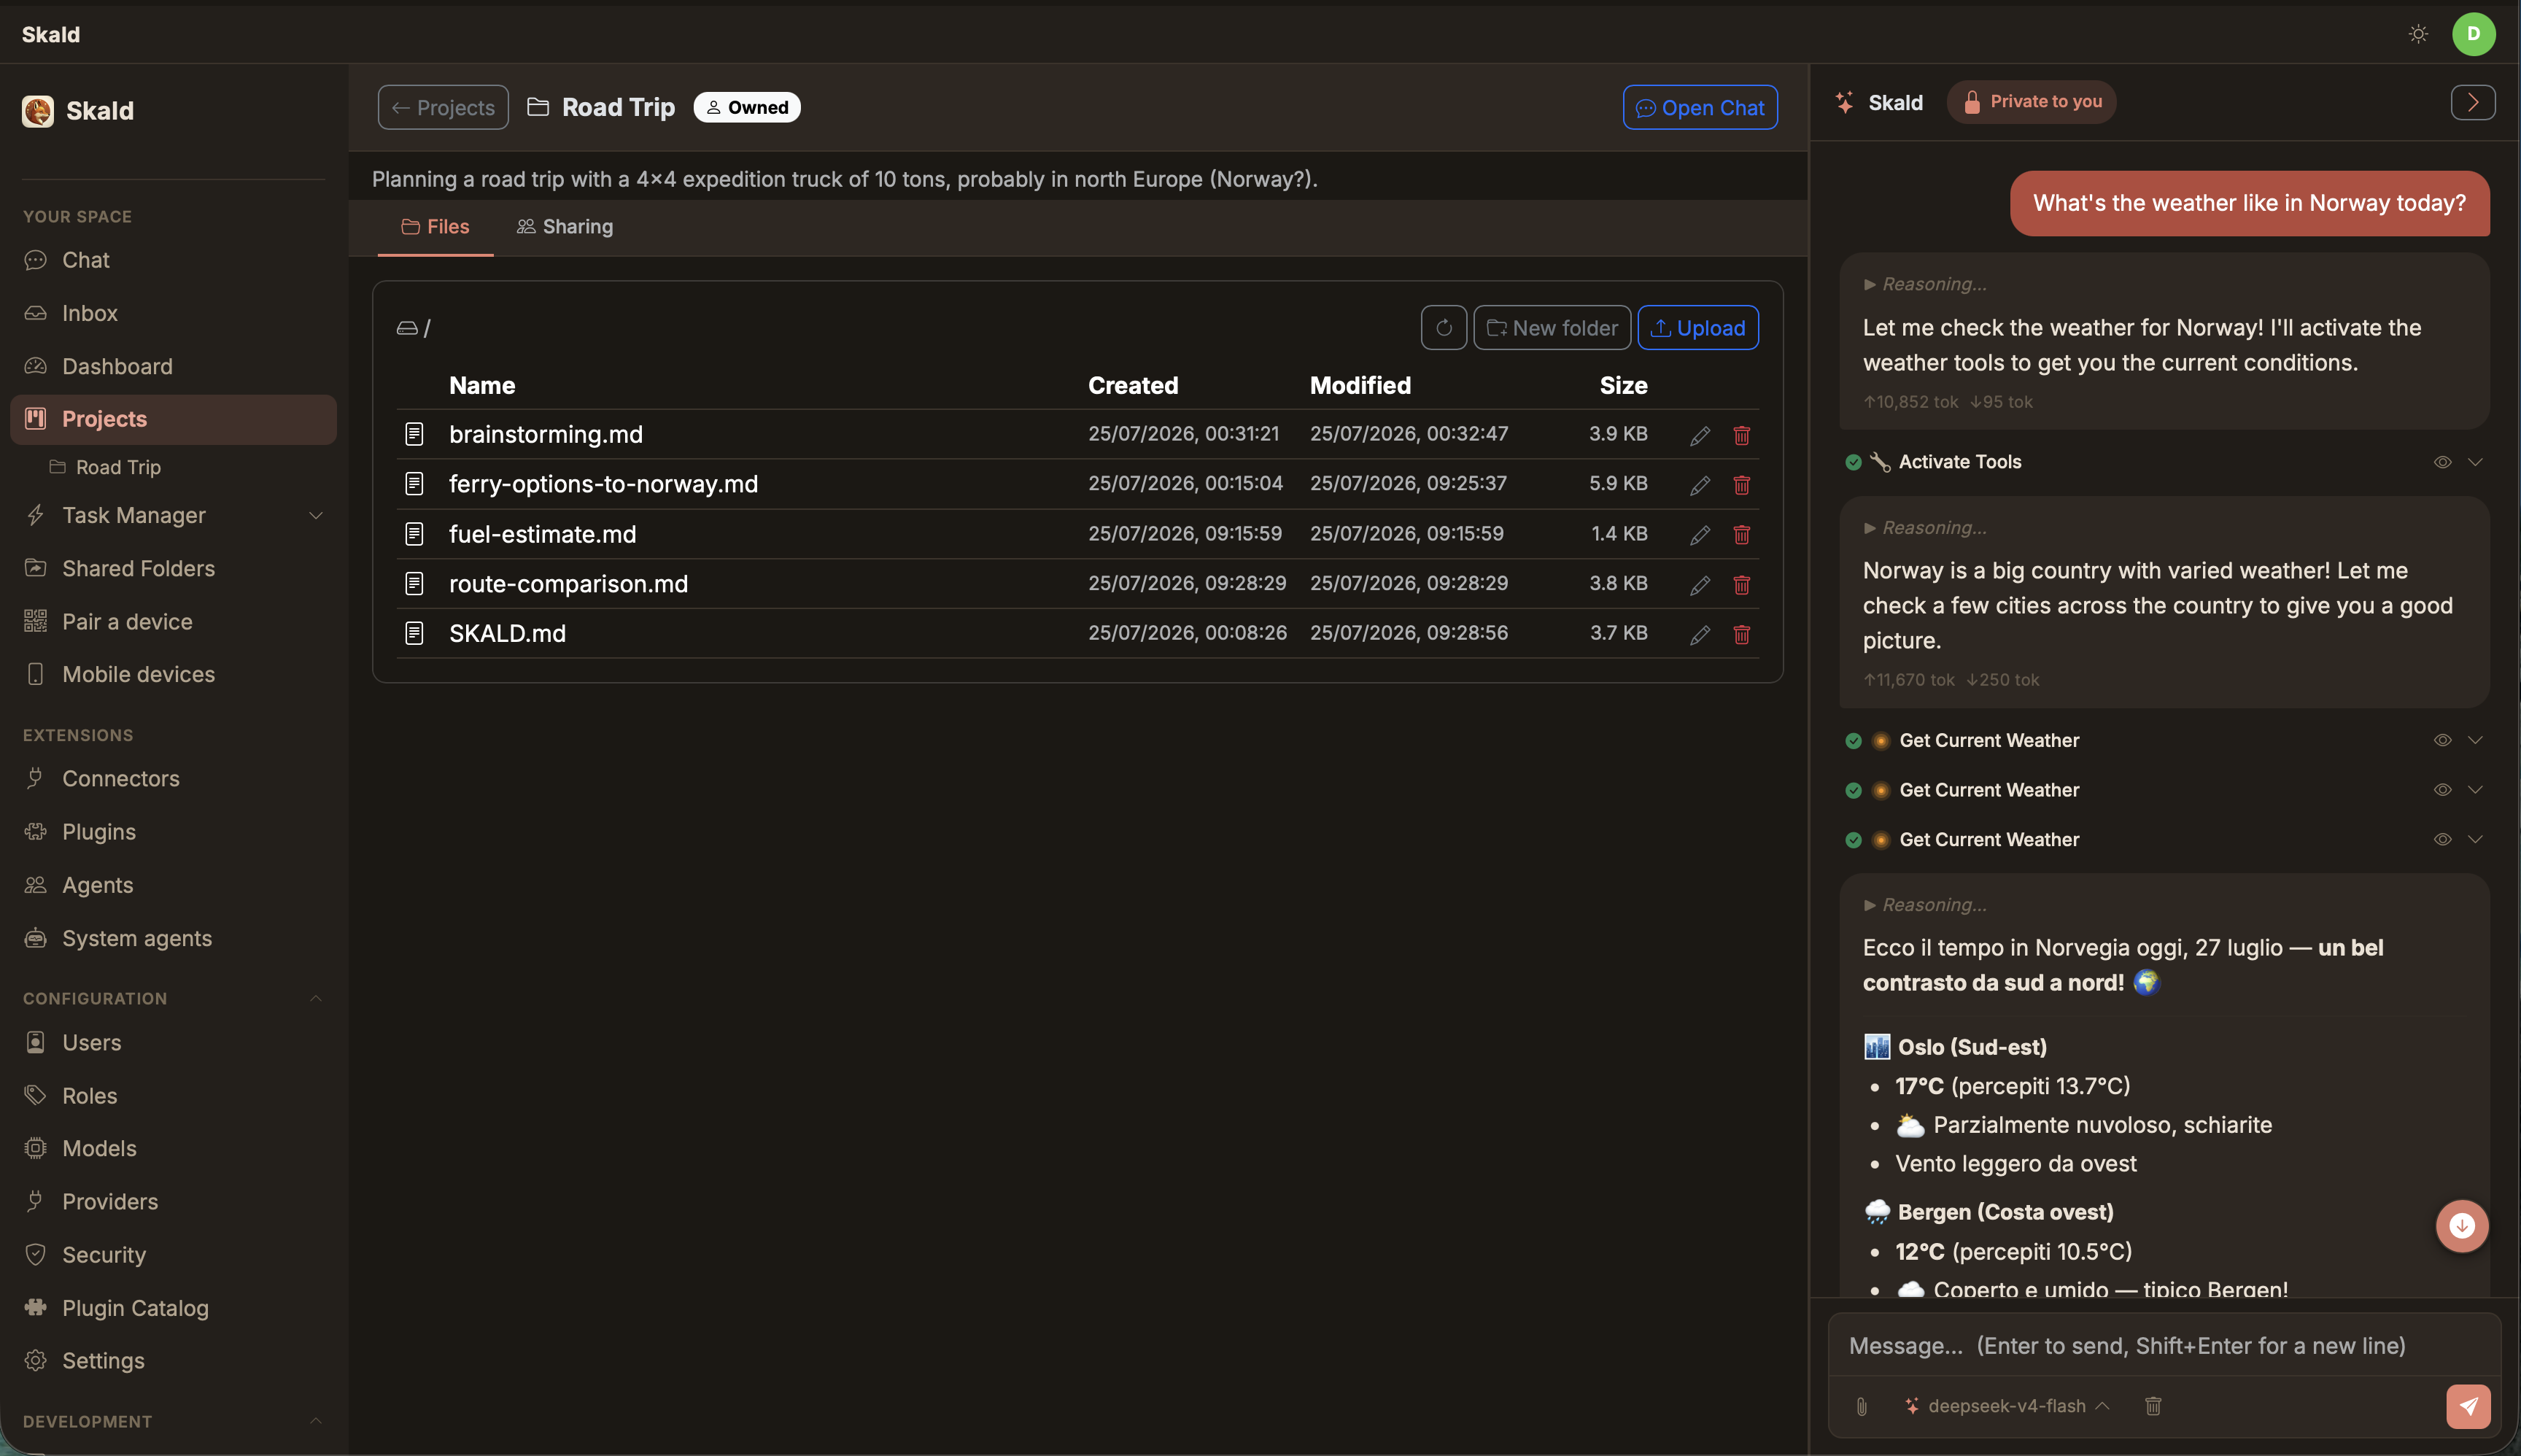Expand Reasoning above Norway is a big country
Image resolution: width=2521 pixels, height=1456 pixels.
1925,527
